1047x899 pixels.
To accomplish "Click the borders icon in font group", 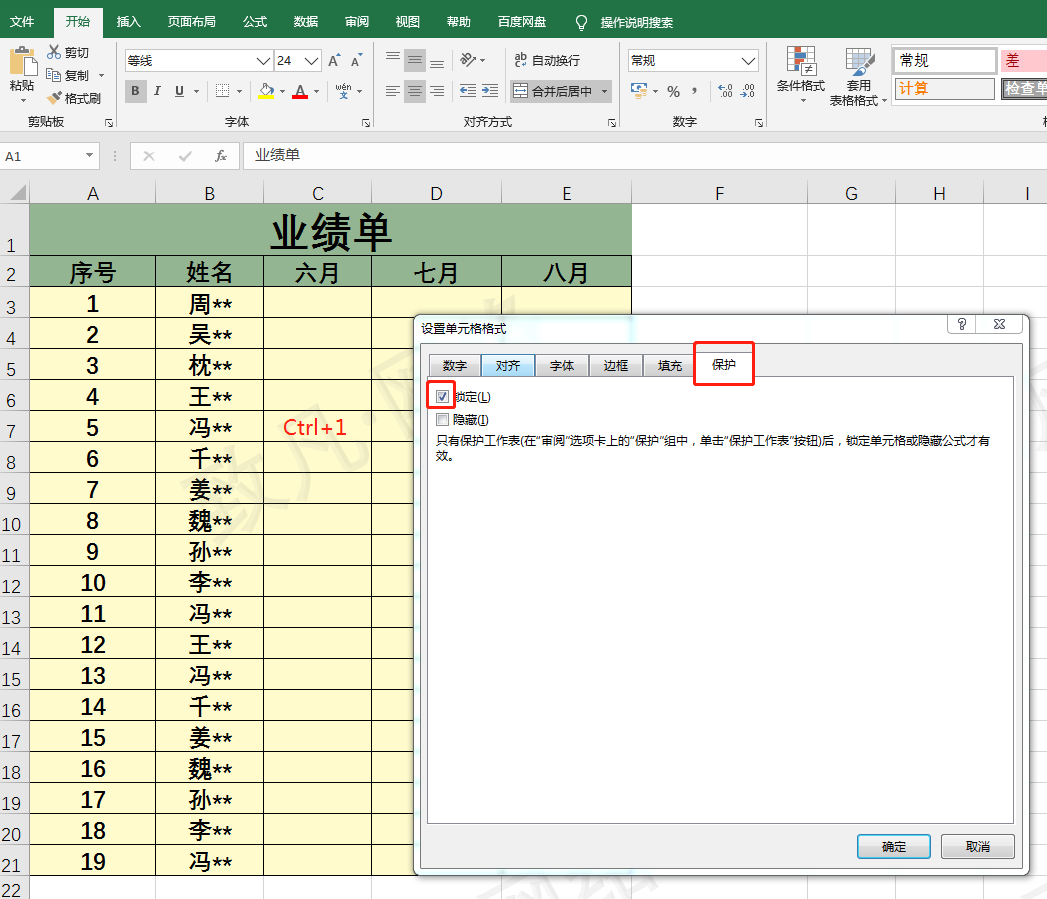I will click(222, 91).
